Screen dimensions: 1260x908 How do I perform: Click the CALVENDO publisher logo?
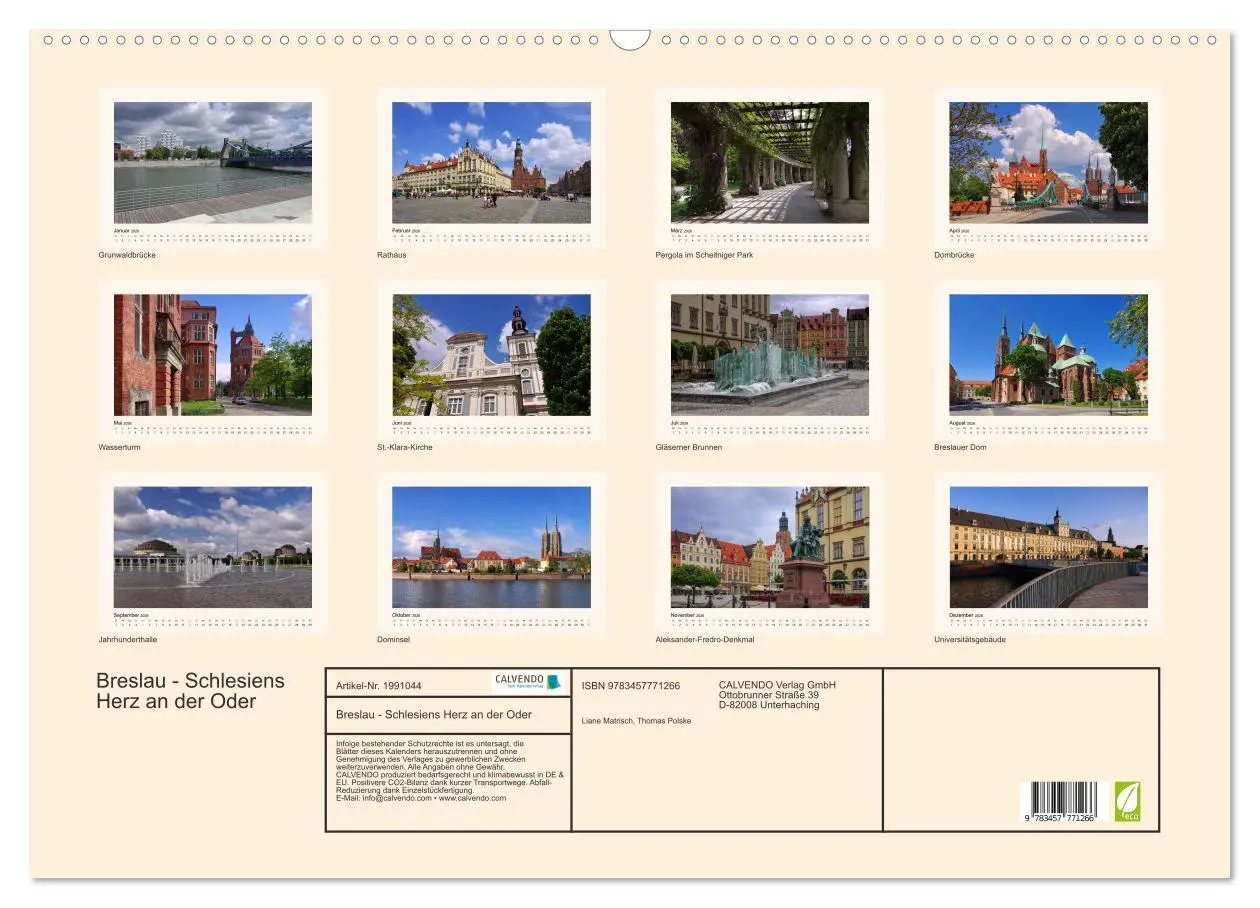(x=527, y=681)
